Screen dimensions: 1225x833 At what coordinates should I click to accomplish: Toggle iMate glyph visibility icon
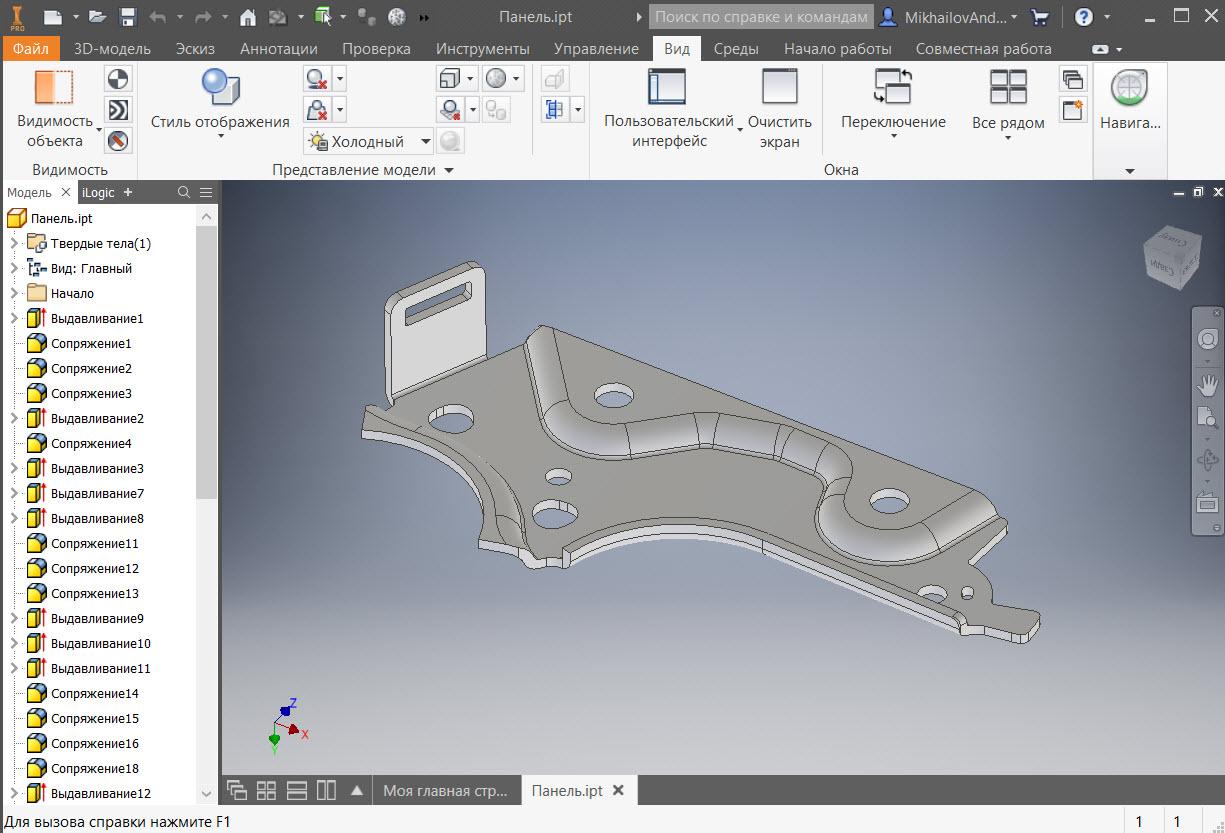click(x=119, y=140)
